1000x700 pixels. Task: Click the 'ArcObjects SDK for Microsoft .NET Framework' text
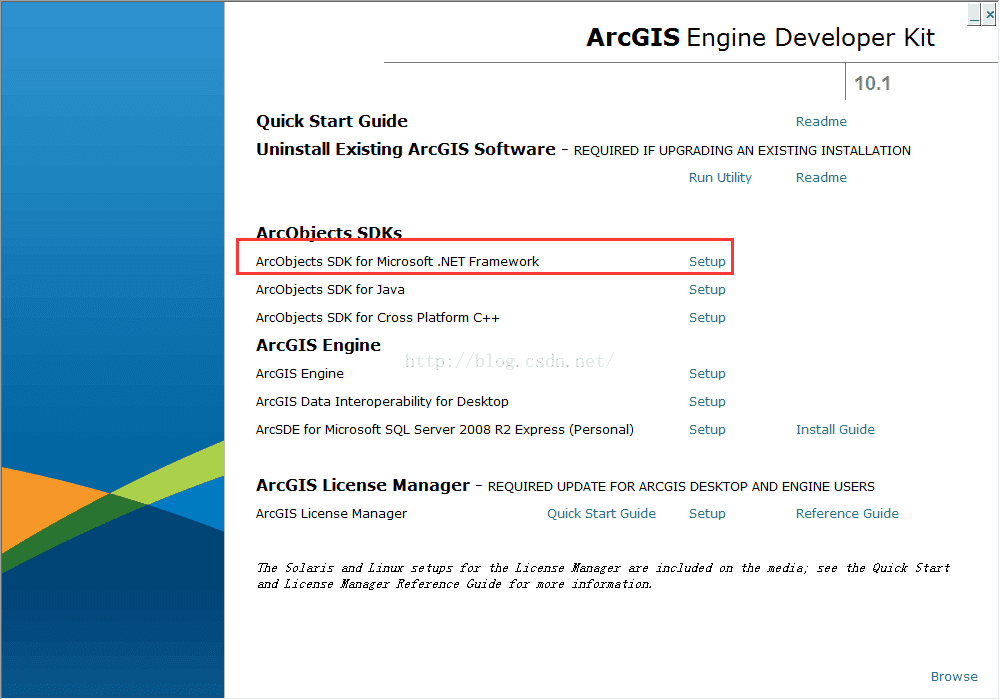pos(397,261)
